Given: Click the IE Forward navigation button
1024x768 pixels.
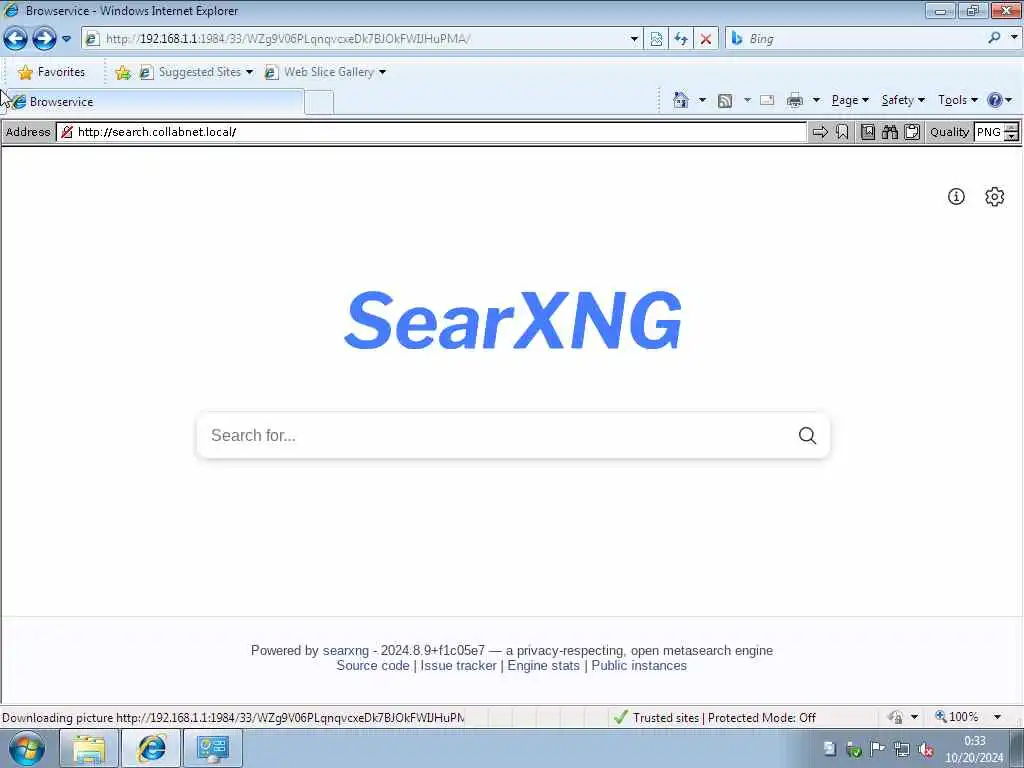Looking at the screenshot, I should click(x=44, y=39).
